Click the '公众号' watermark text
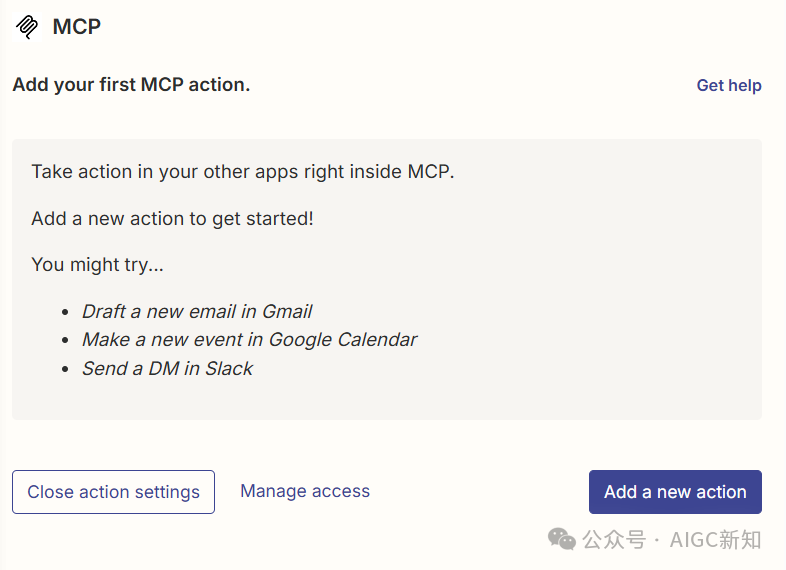 (614, 540)
